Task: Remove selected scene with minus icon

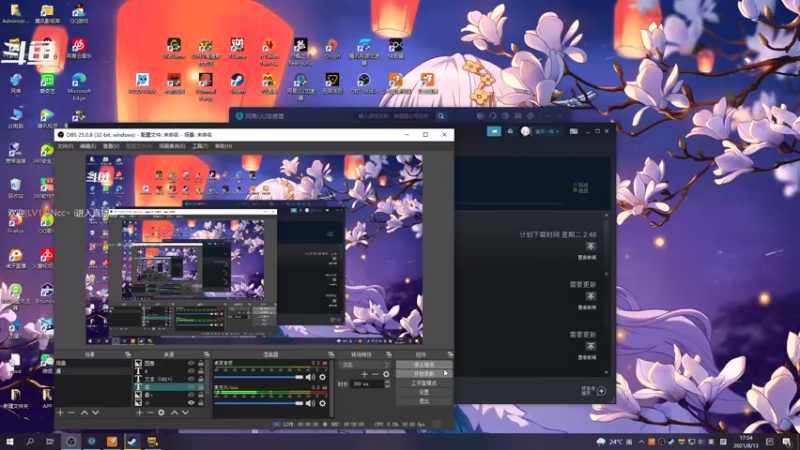Action: pos(71,412)
